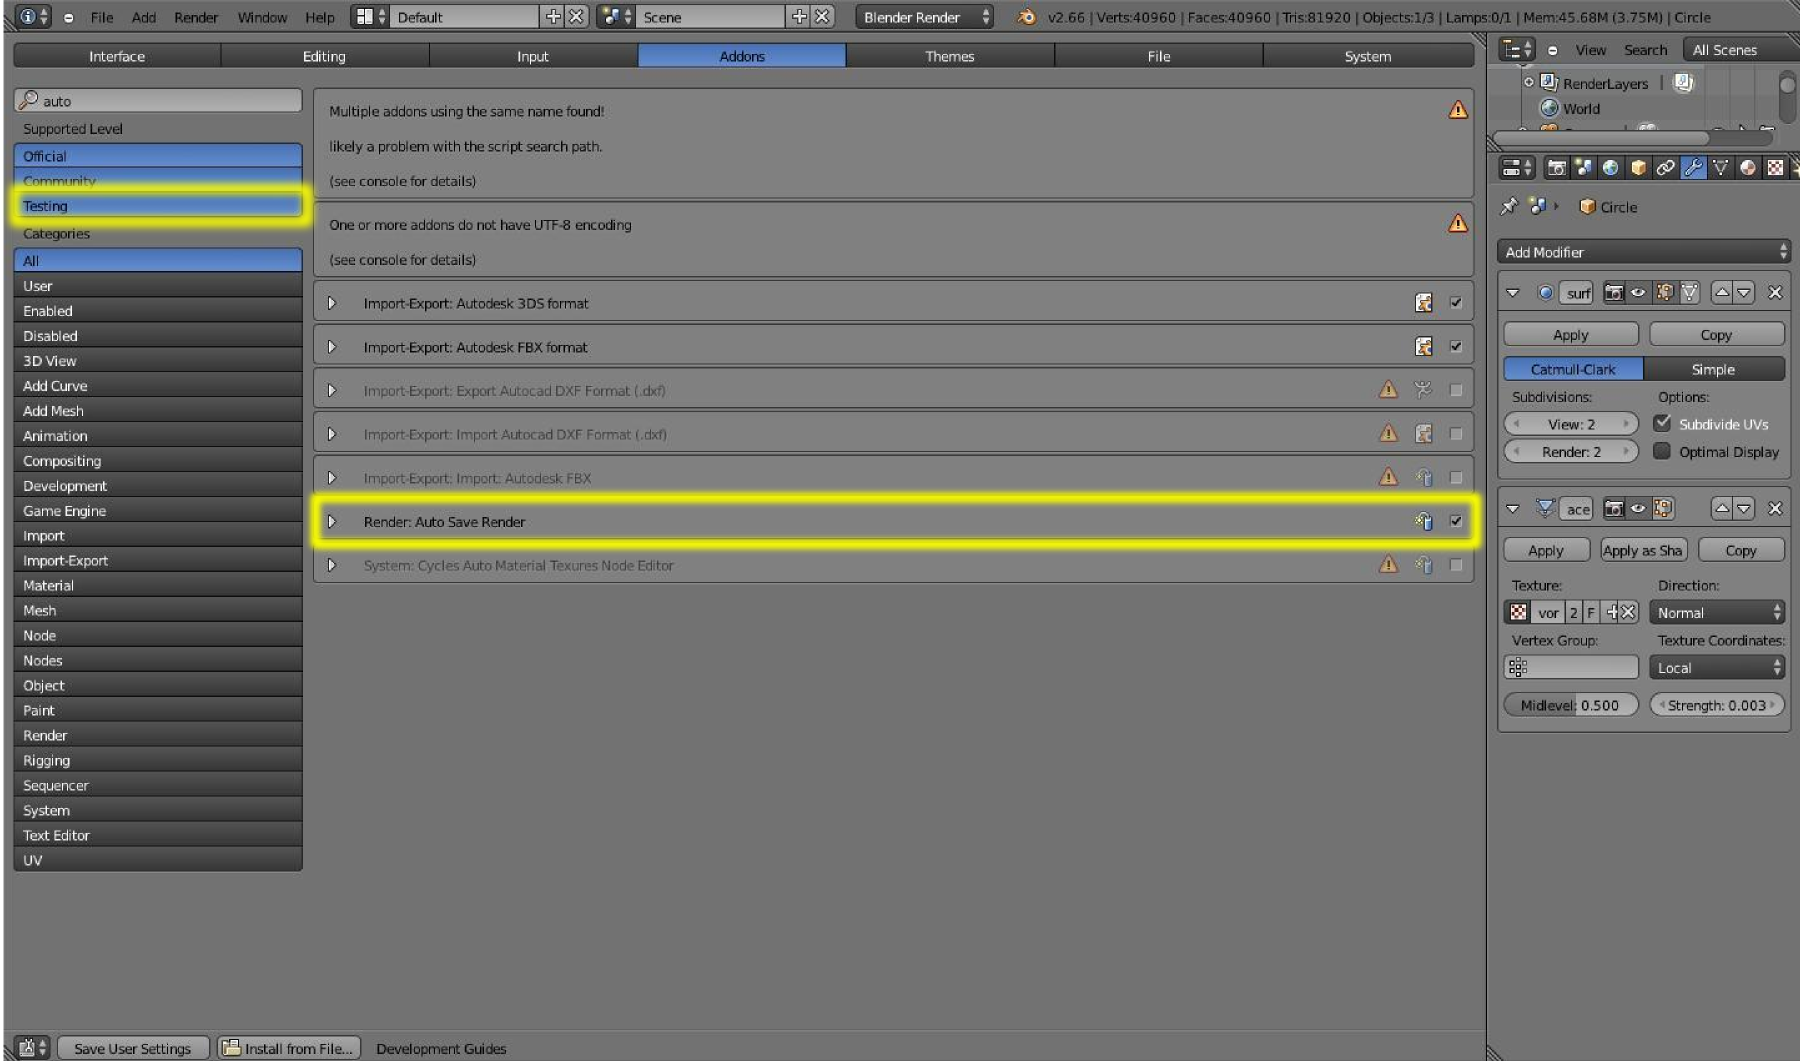Viewport: 1800px width, 1061px height.
Task: Collapse the Displace modifier panel
Action: (1513, 509)
